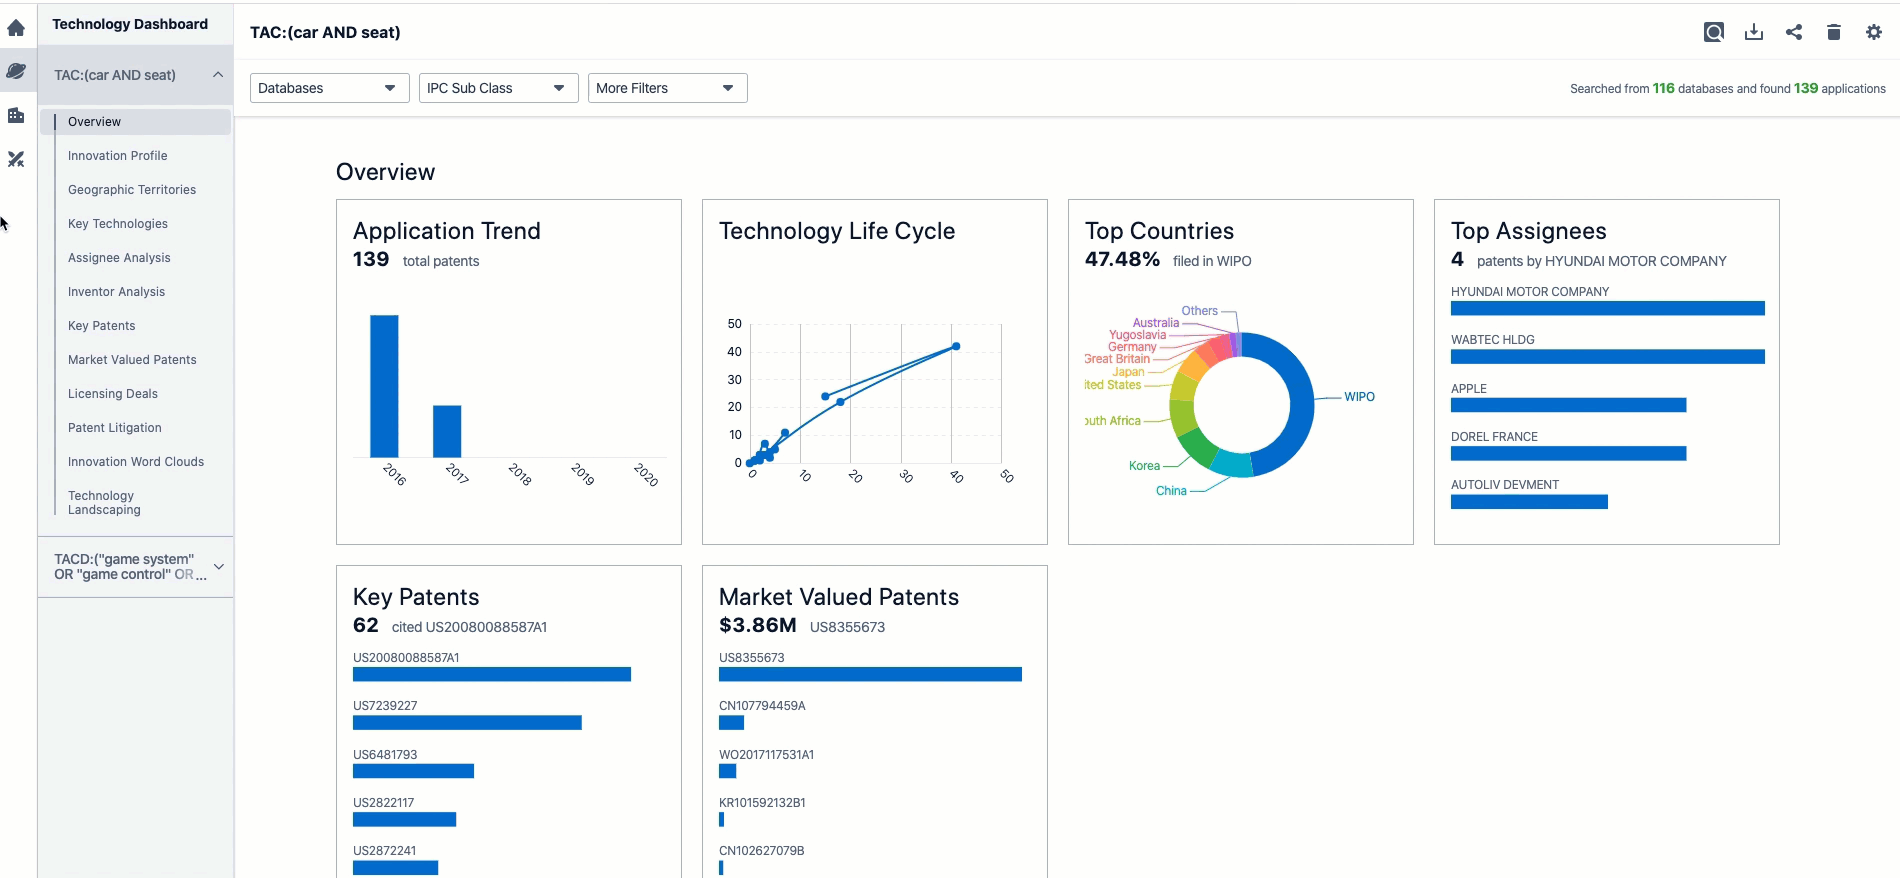Go to Innovation Profile in the sidebar
The width and height of the screenshot is (1900, 878).
[118, 156]
